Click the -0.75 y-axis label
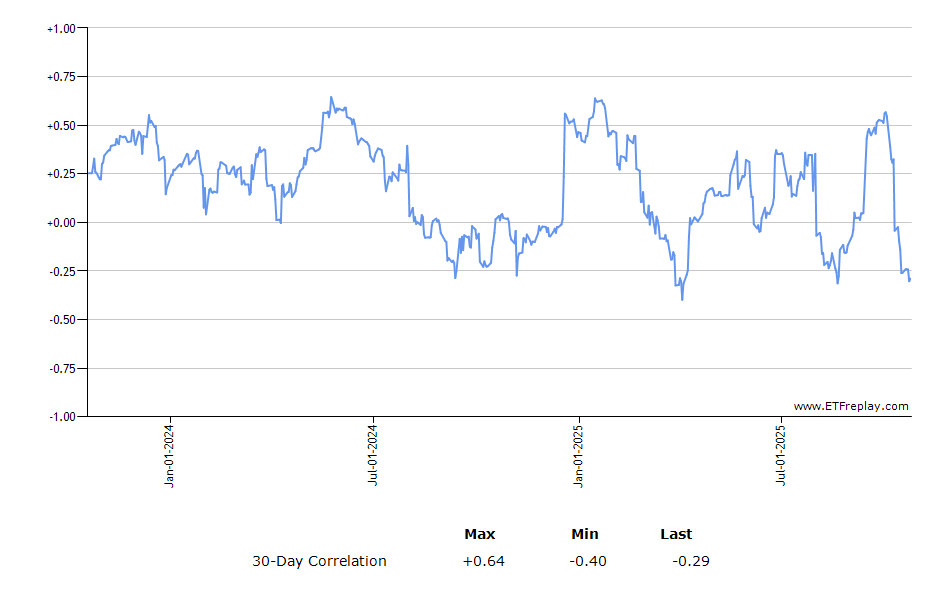940x600 pixels. [62, 368]
